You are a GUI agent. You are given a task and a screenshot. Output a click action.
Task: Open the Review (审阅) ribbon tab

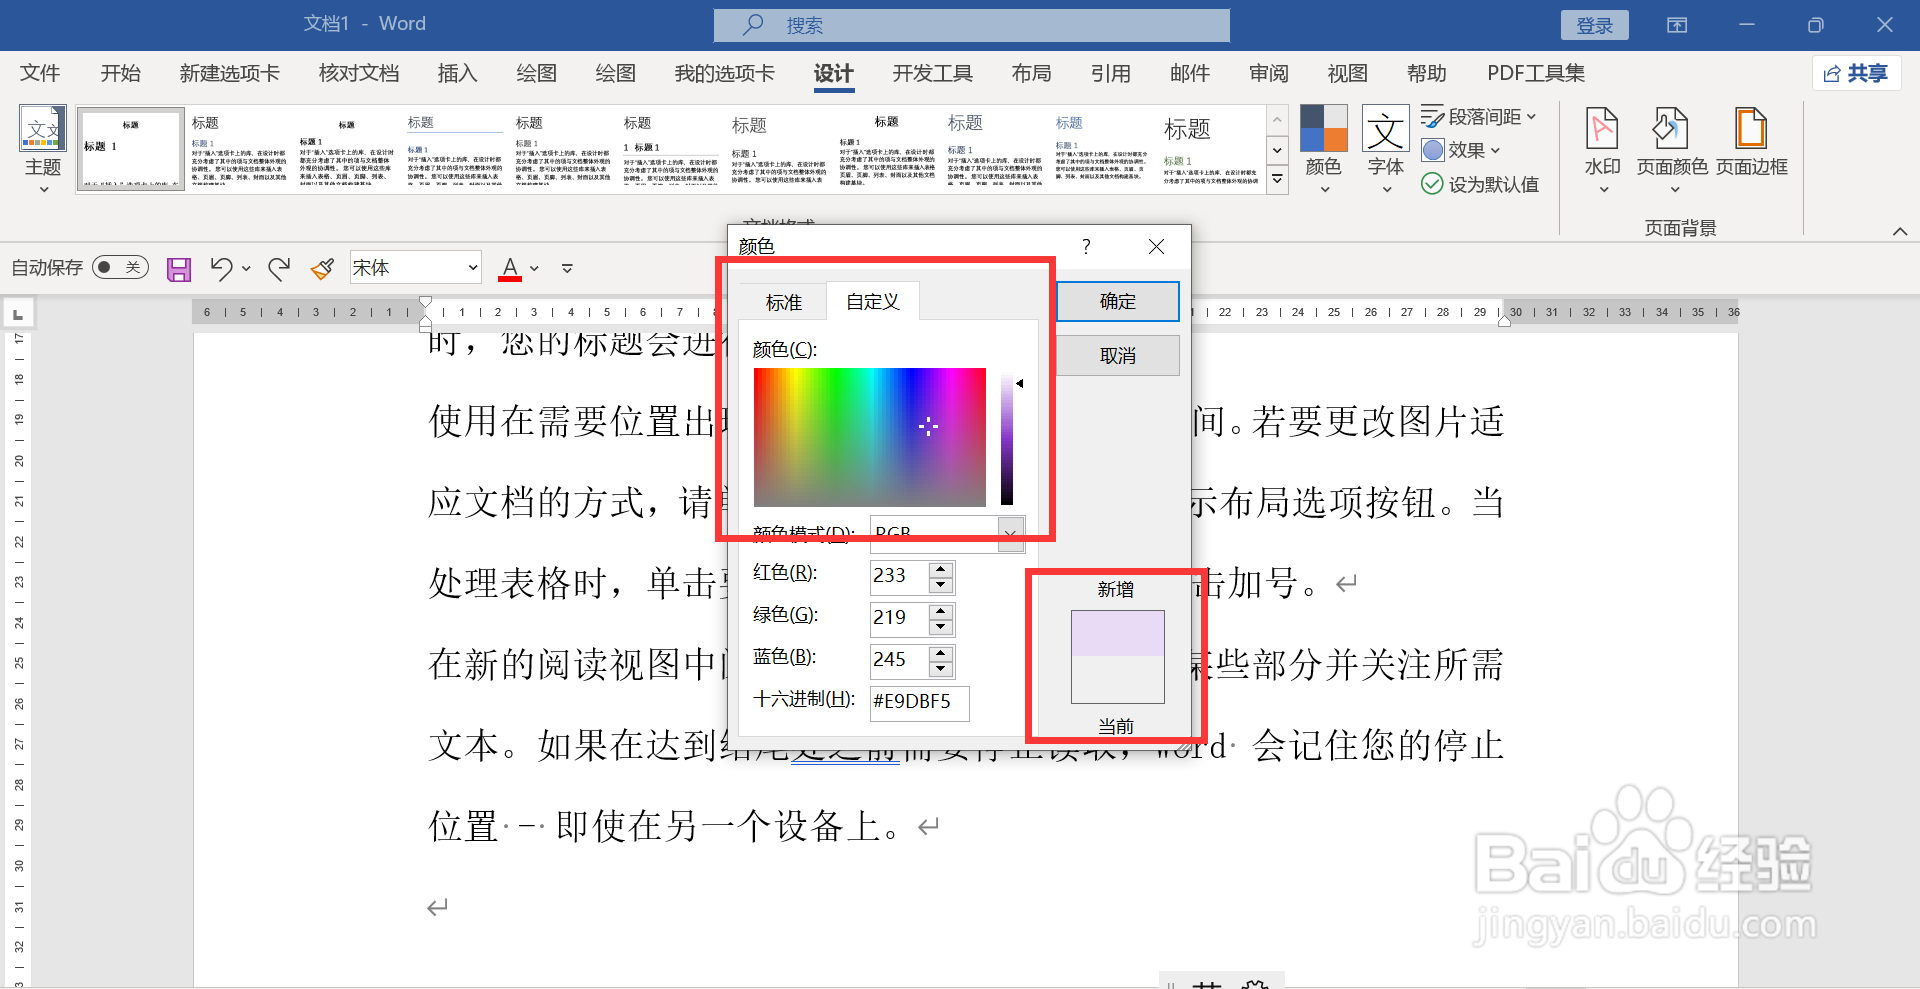pos(1268,73)
